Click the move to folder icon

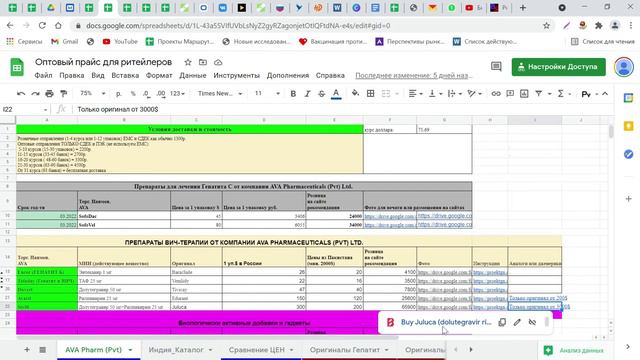tap(203, 62)
